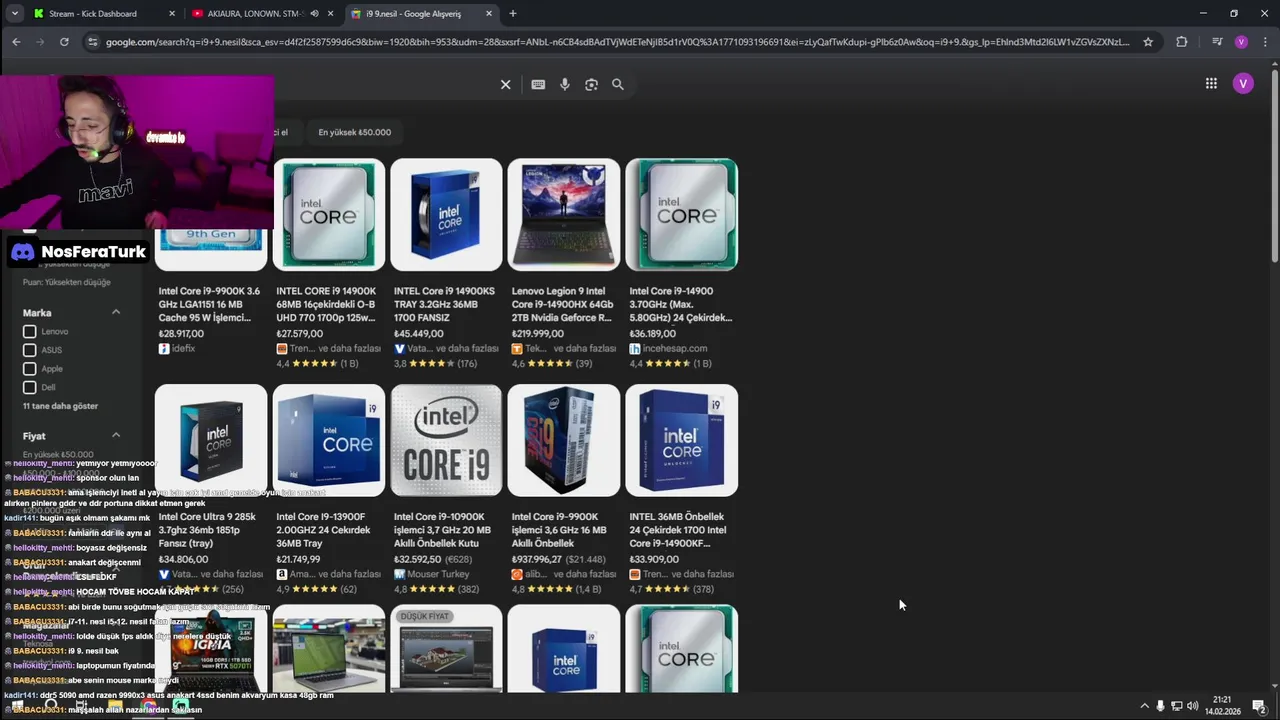Start voice search with the microphone icon
The image size is (1280, 720).
pos(565,85)
